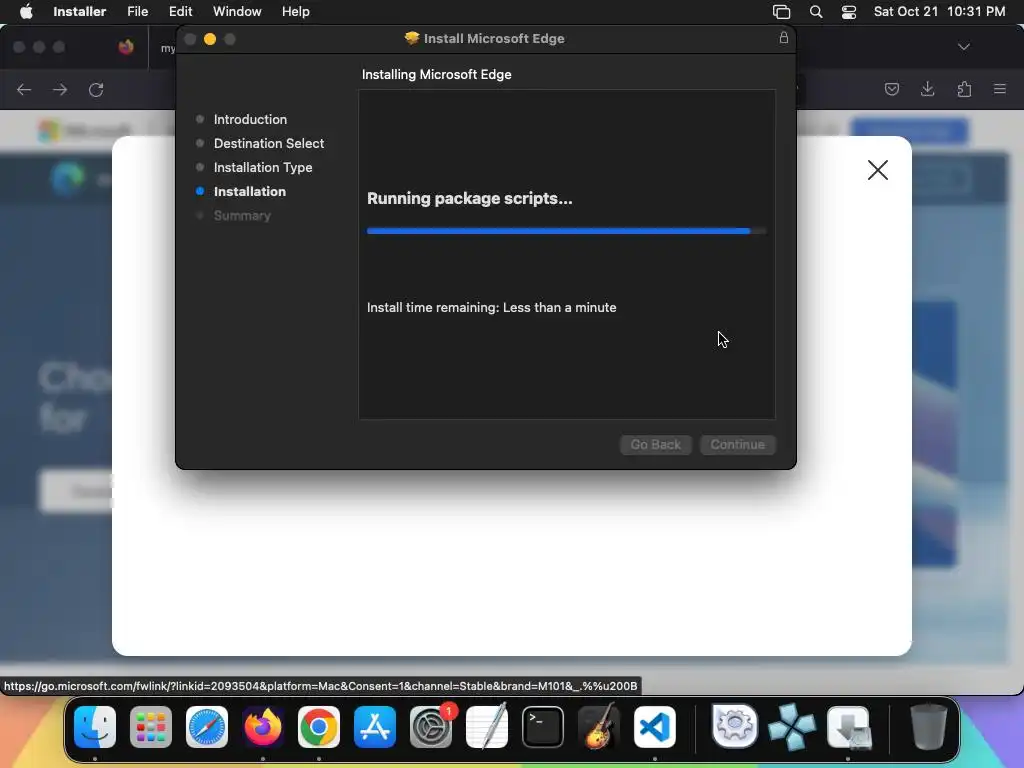This screenshot has height=768, width=1024.
Task: Open the Firefox hamburger menu
Action: tap(1000, 89)
